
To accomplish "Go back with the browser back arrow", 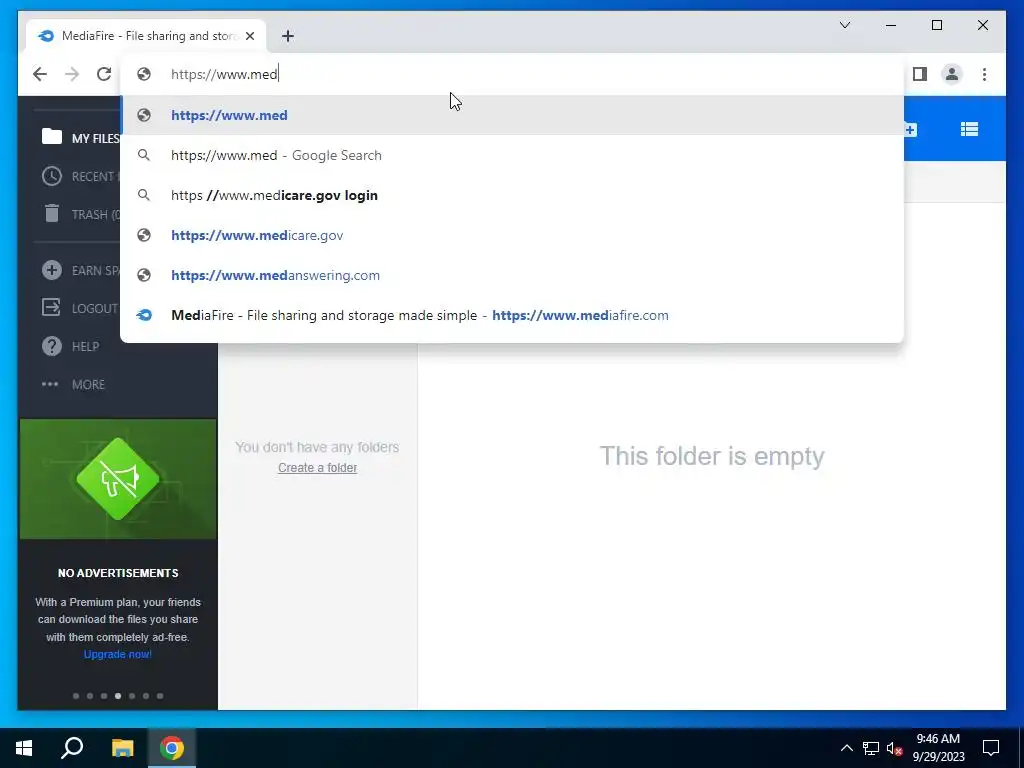I will point(40,74).
